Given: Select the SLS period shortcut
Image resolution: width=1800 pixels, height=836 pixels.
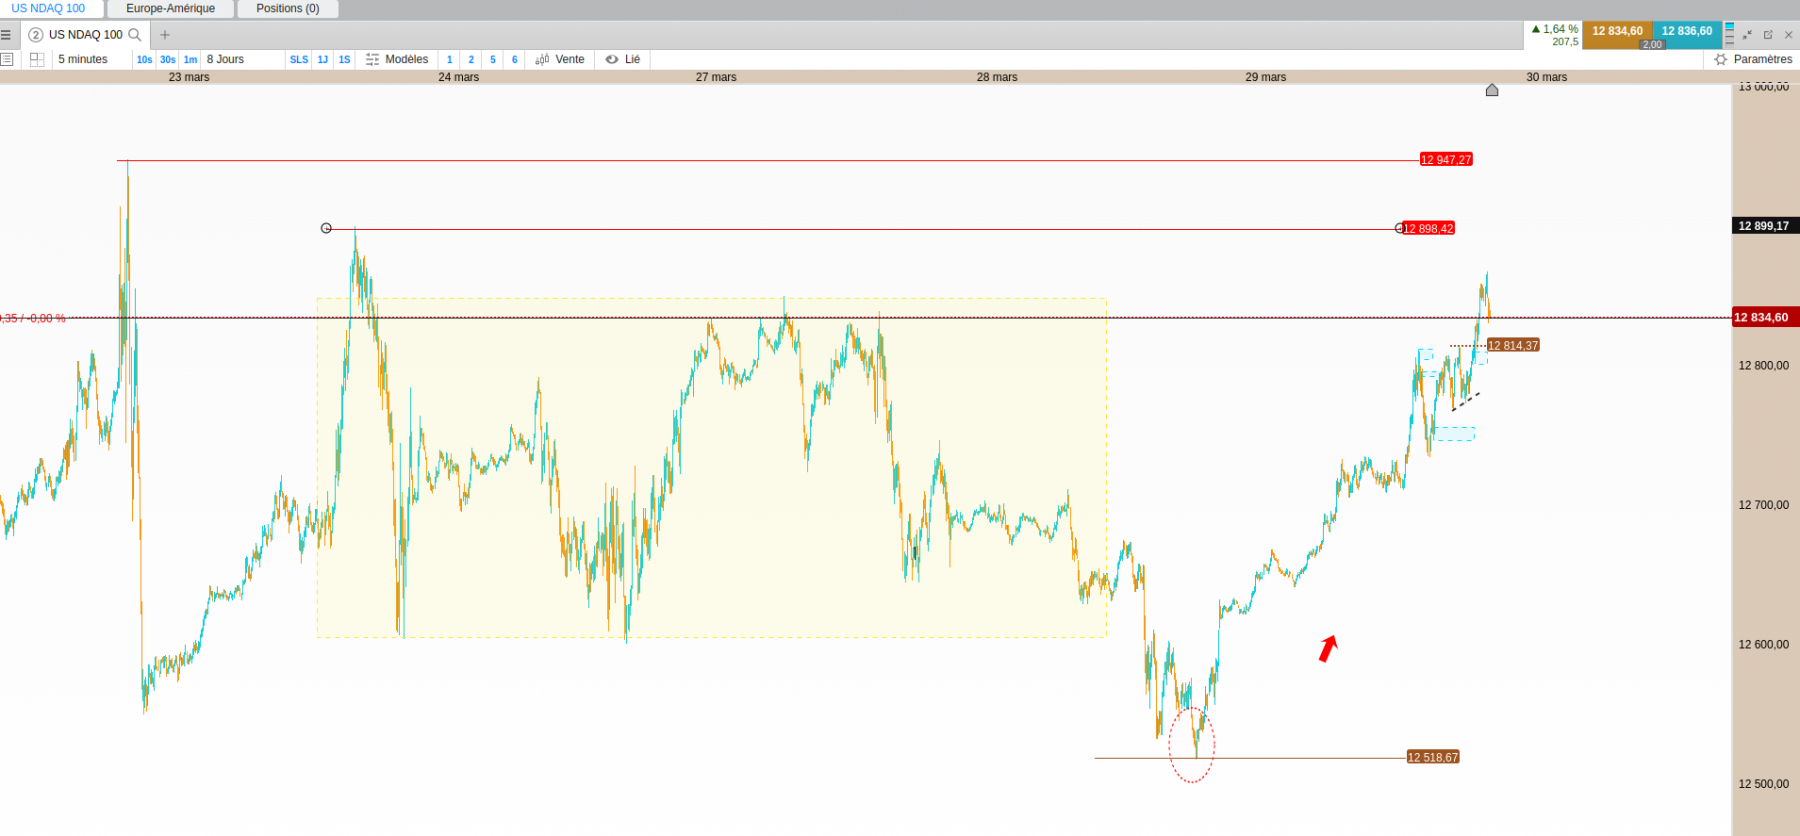Looking at the screenshot, I should click(x=299, y=60).
